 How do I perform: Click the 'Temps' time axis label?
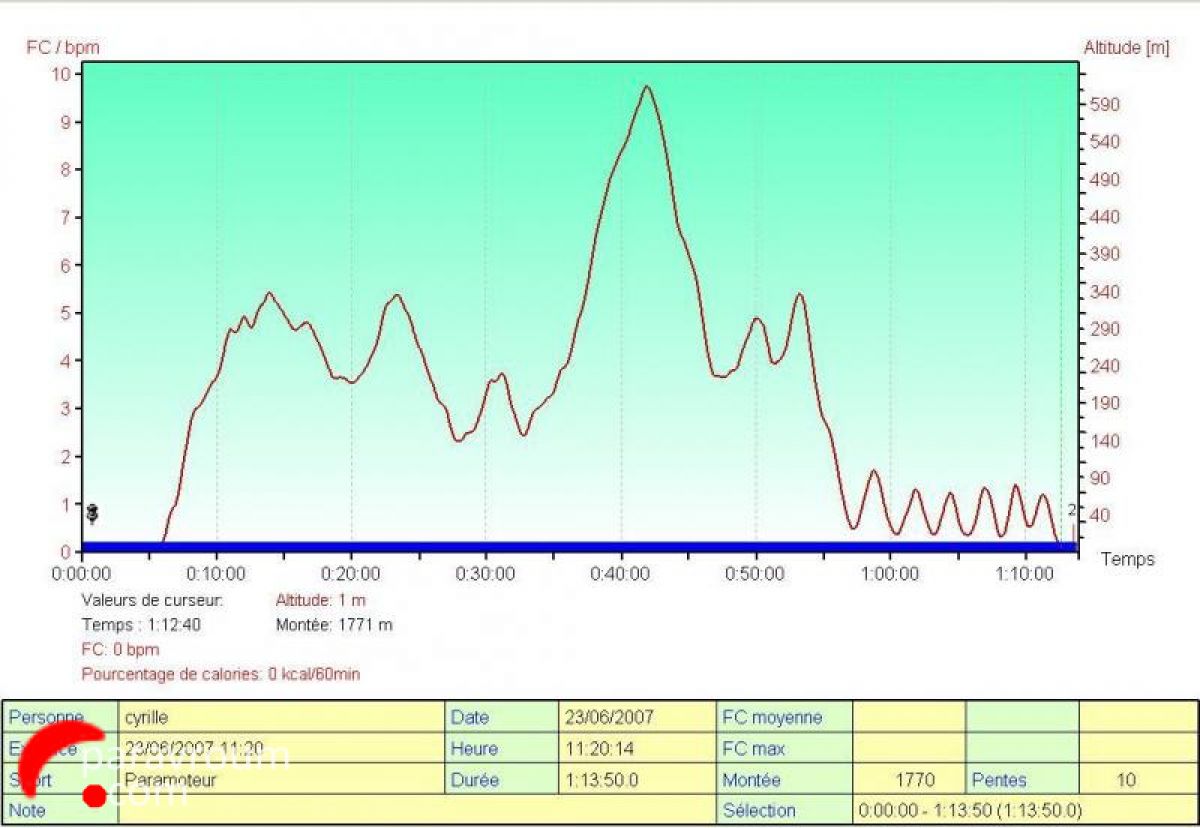click(1127, 559)
